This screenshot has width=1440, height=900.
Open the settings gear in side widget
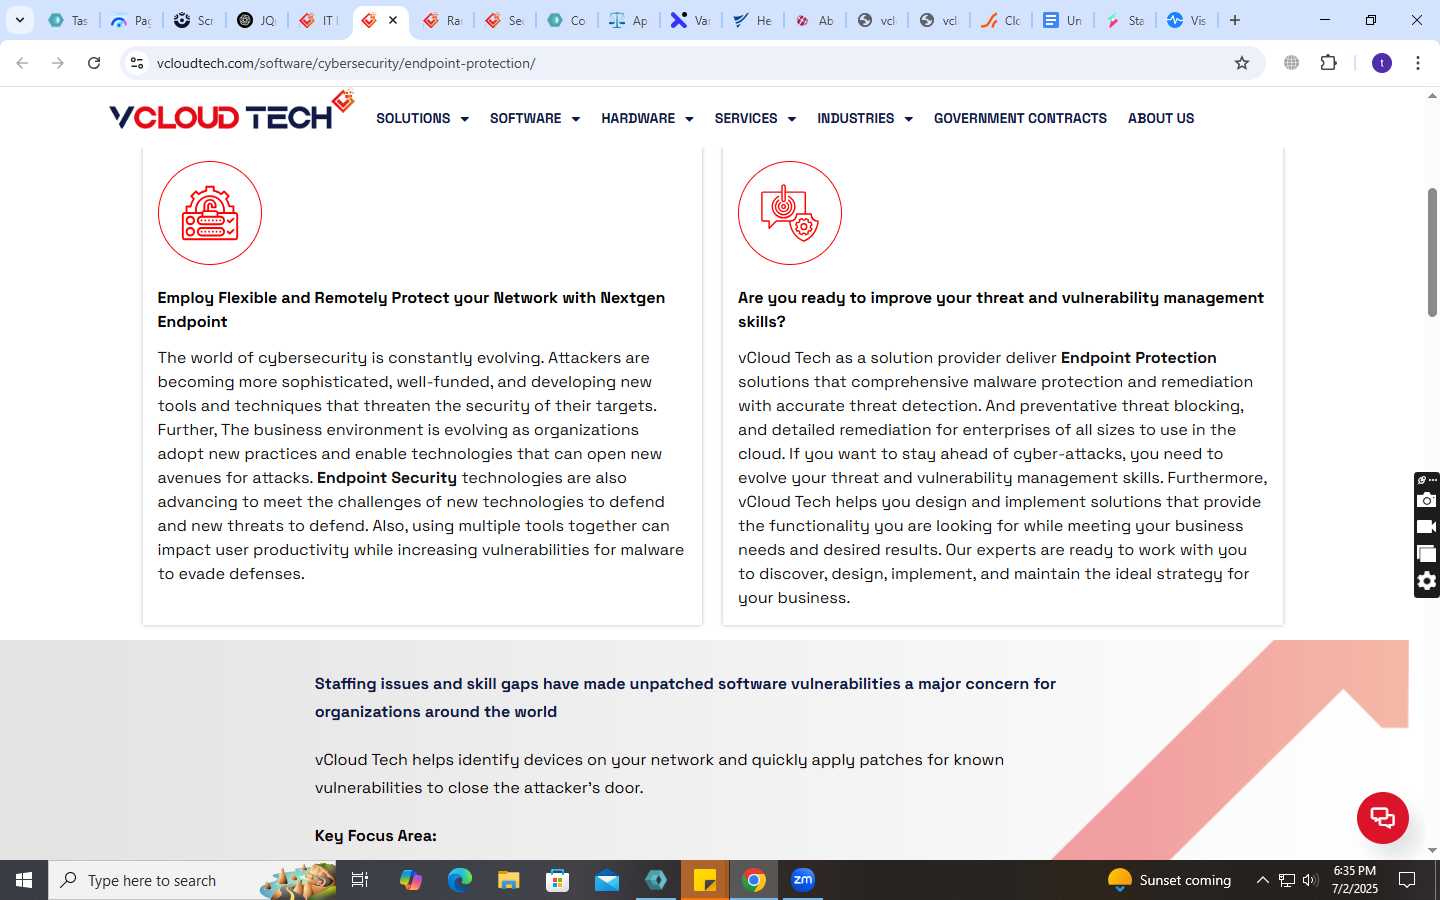1427,581
